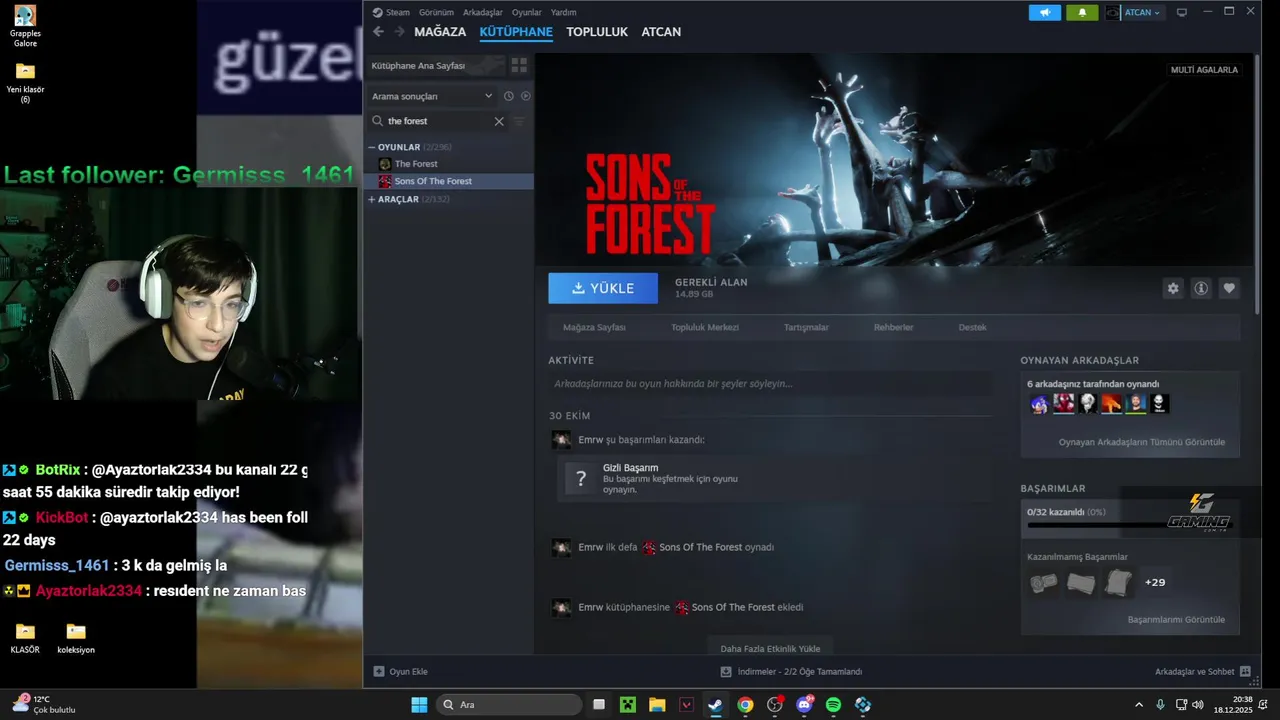1280x720 pixels.
Task: Go back using the Steam back arrow
Action: tap(378, 32)
